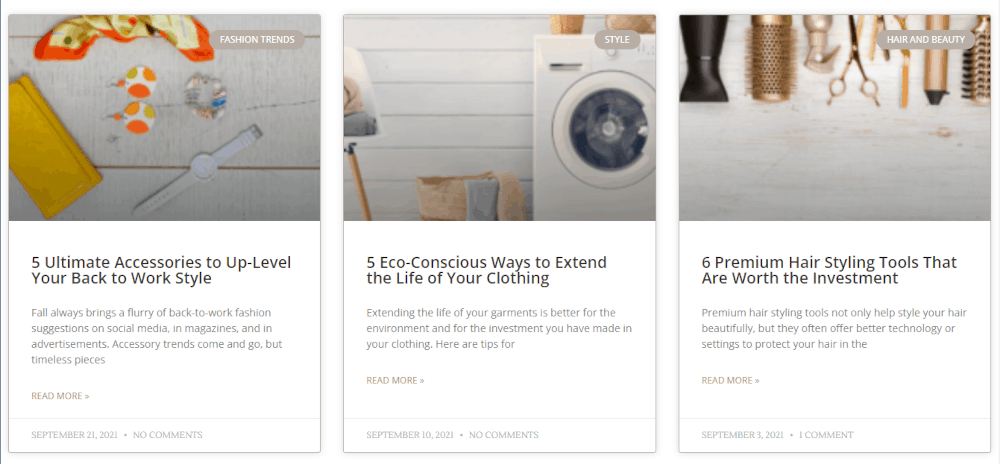Open '5 Ultimate Accessories to Up-Level' article title
Viewport: 1000px width, 464px height.
[161, 270]
